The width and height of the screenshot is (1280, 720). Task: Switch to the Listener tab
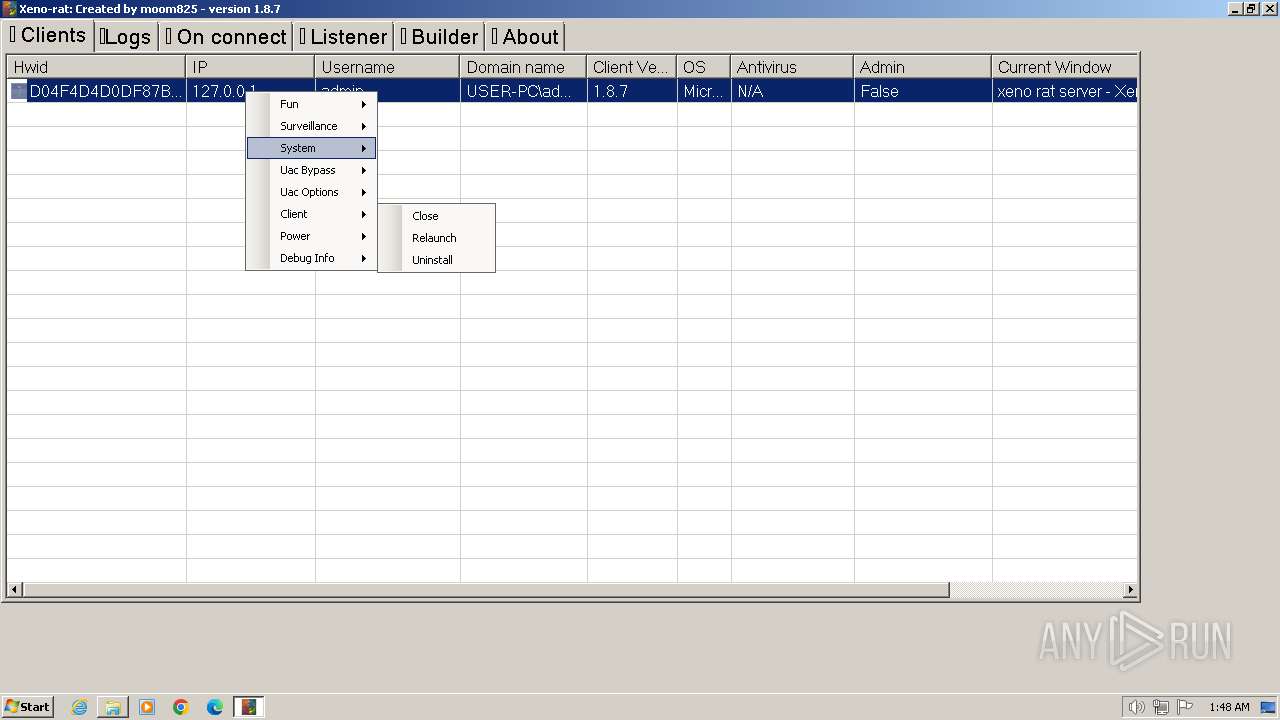point(344,37)
